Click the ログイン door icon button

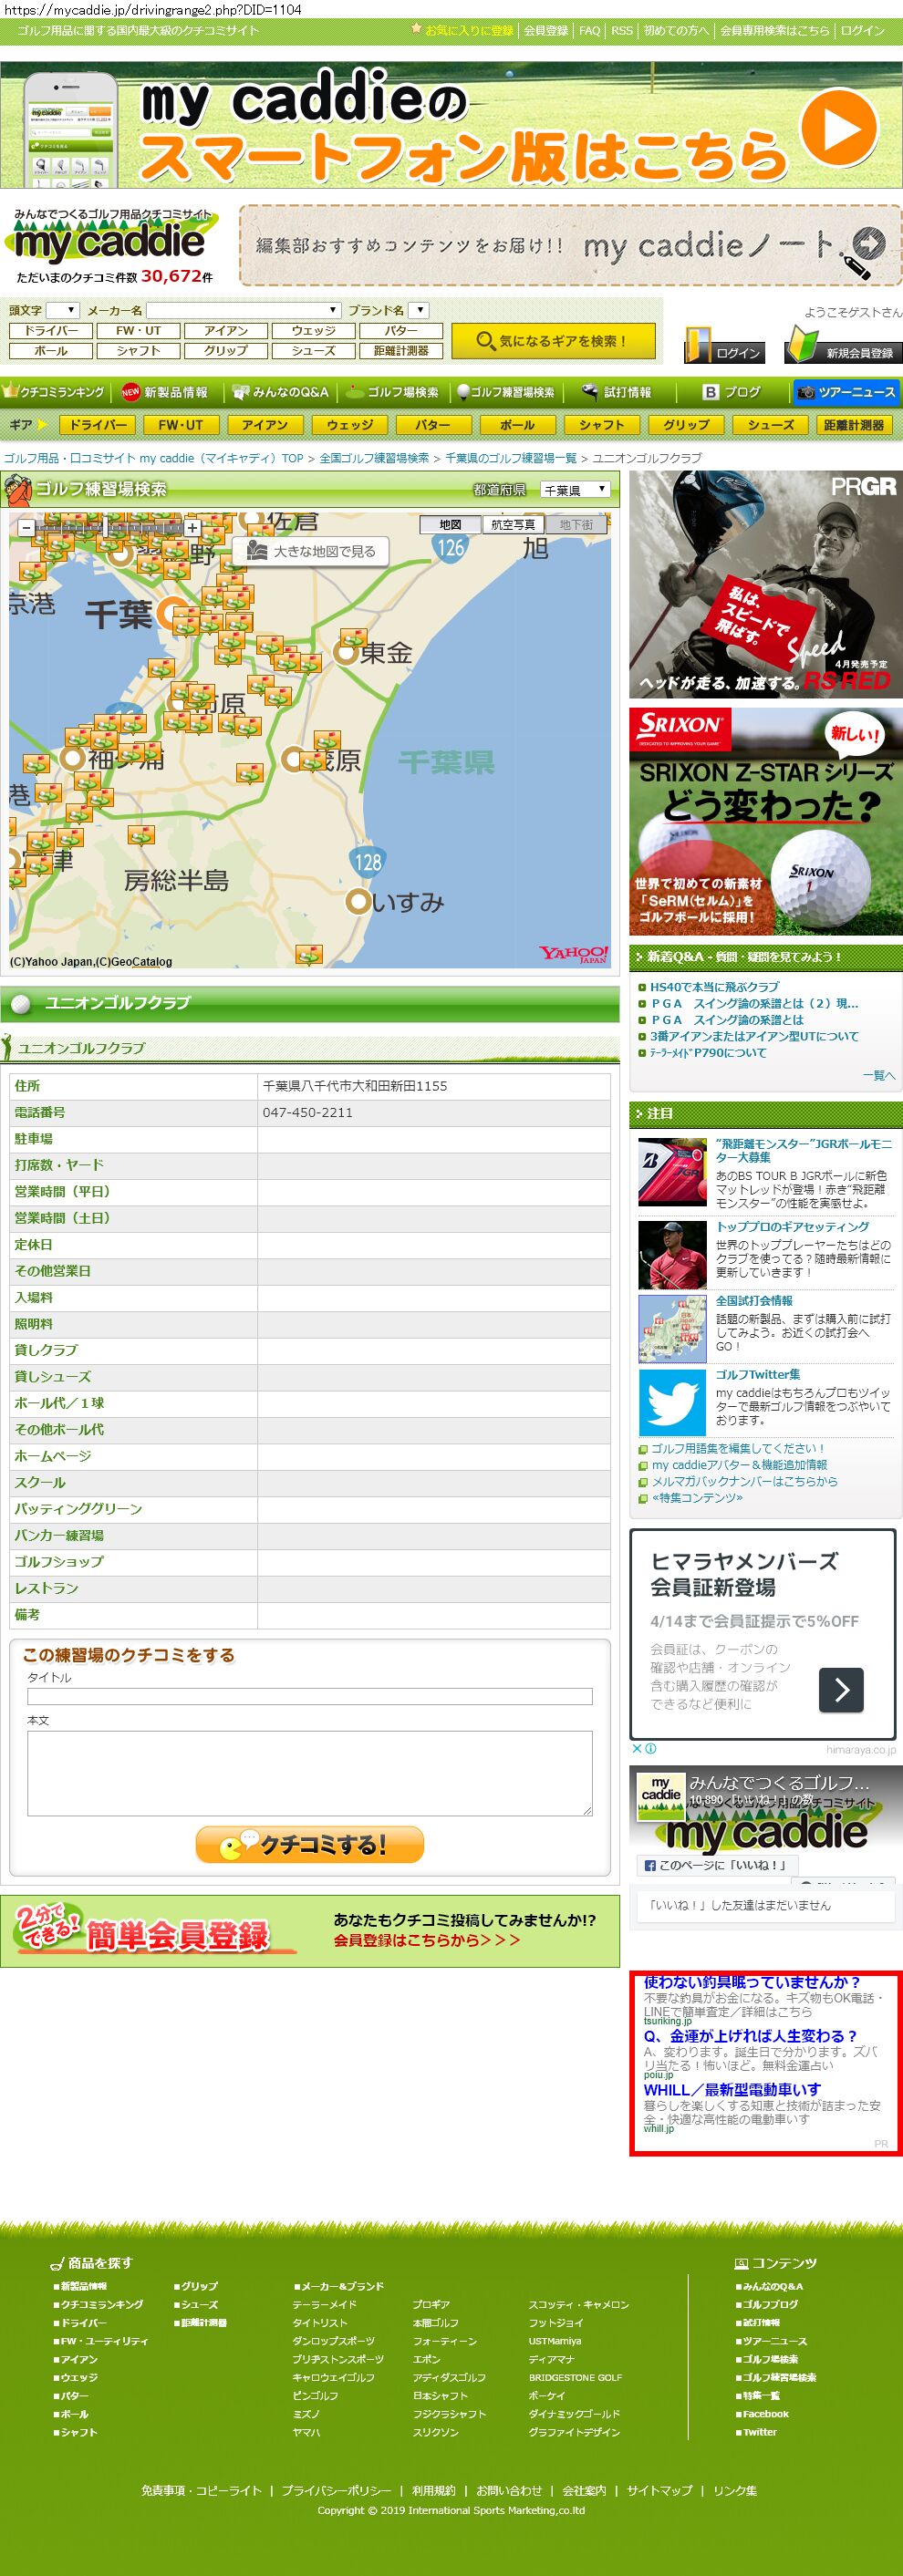tap(725, 346)
